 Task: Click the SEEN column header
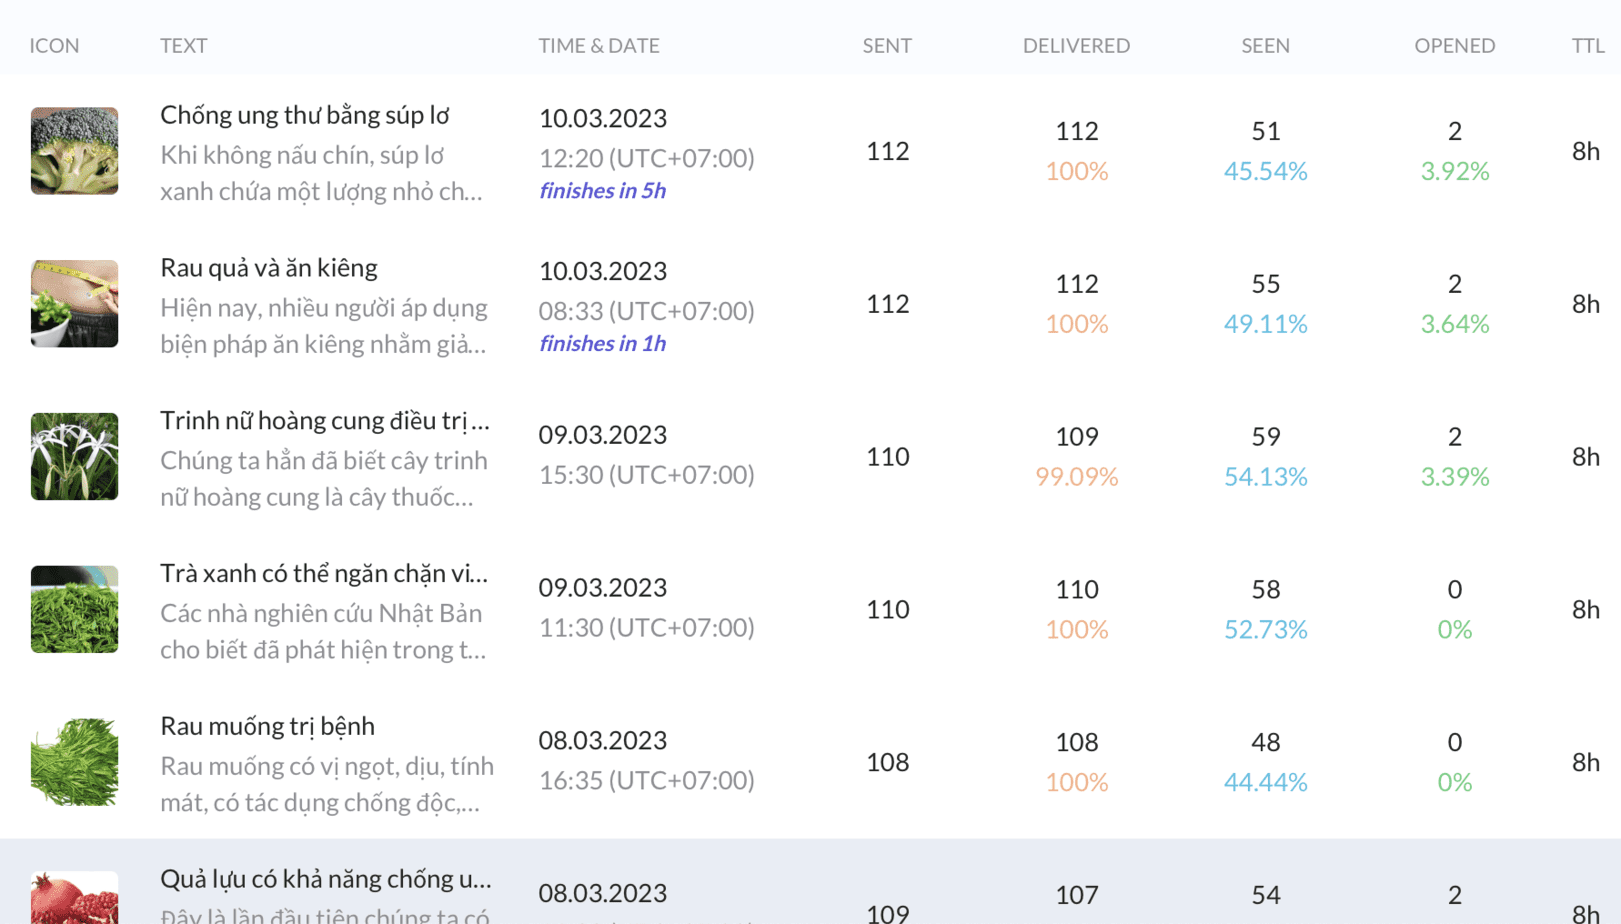[1265, 46]
